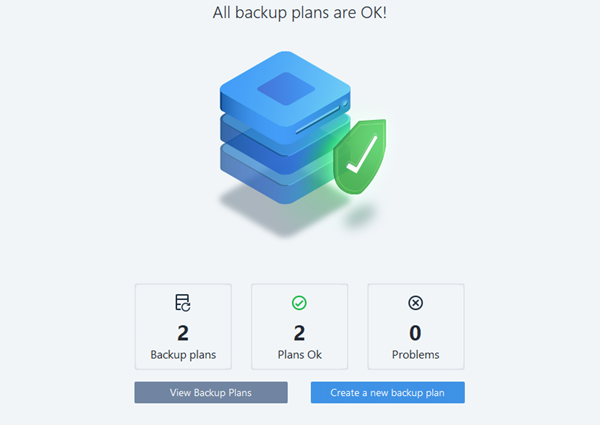Click the Backup plans list icon
The width and height of the screenshot is (600, 425).
tap(183, 303)
